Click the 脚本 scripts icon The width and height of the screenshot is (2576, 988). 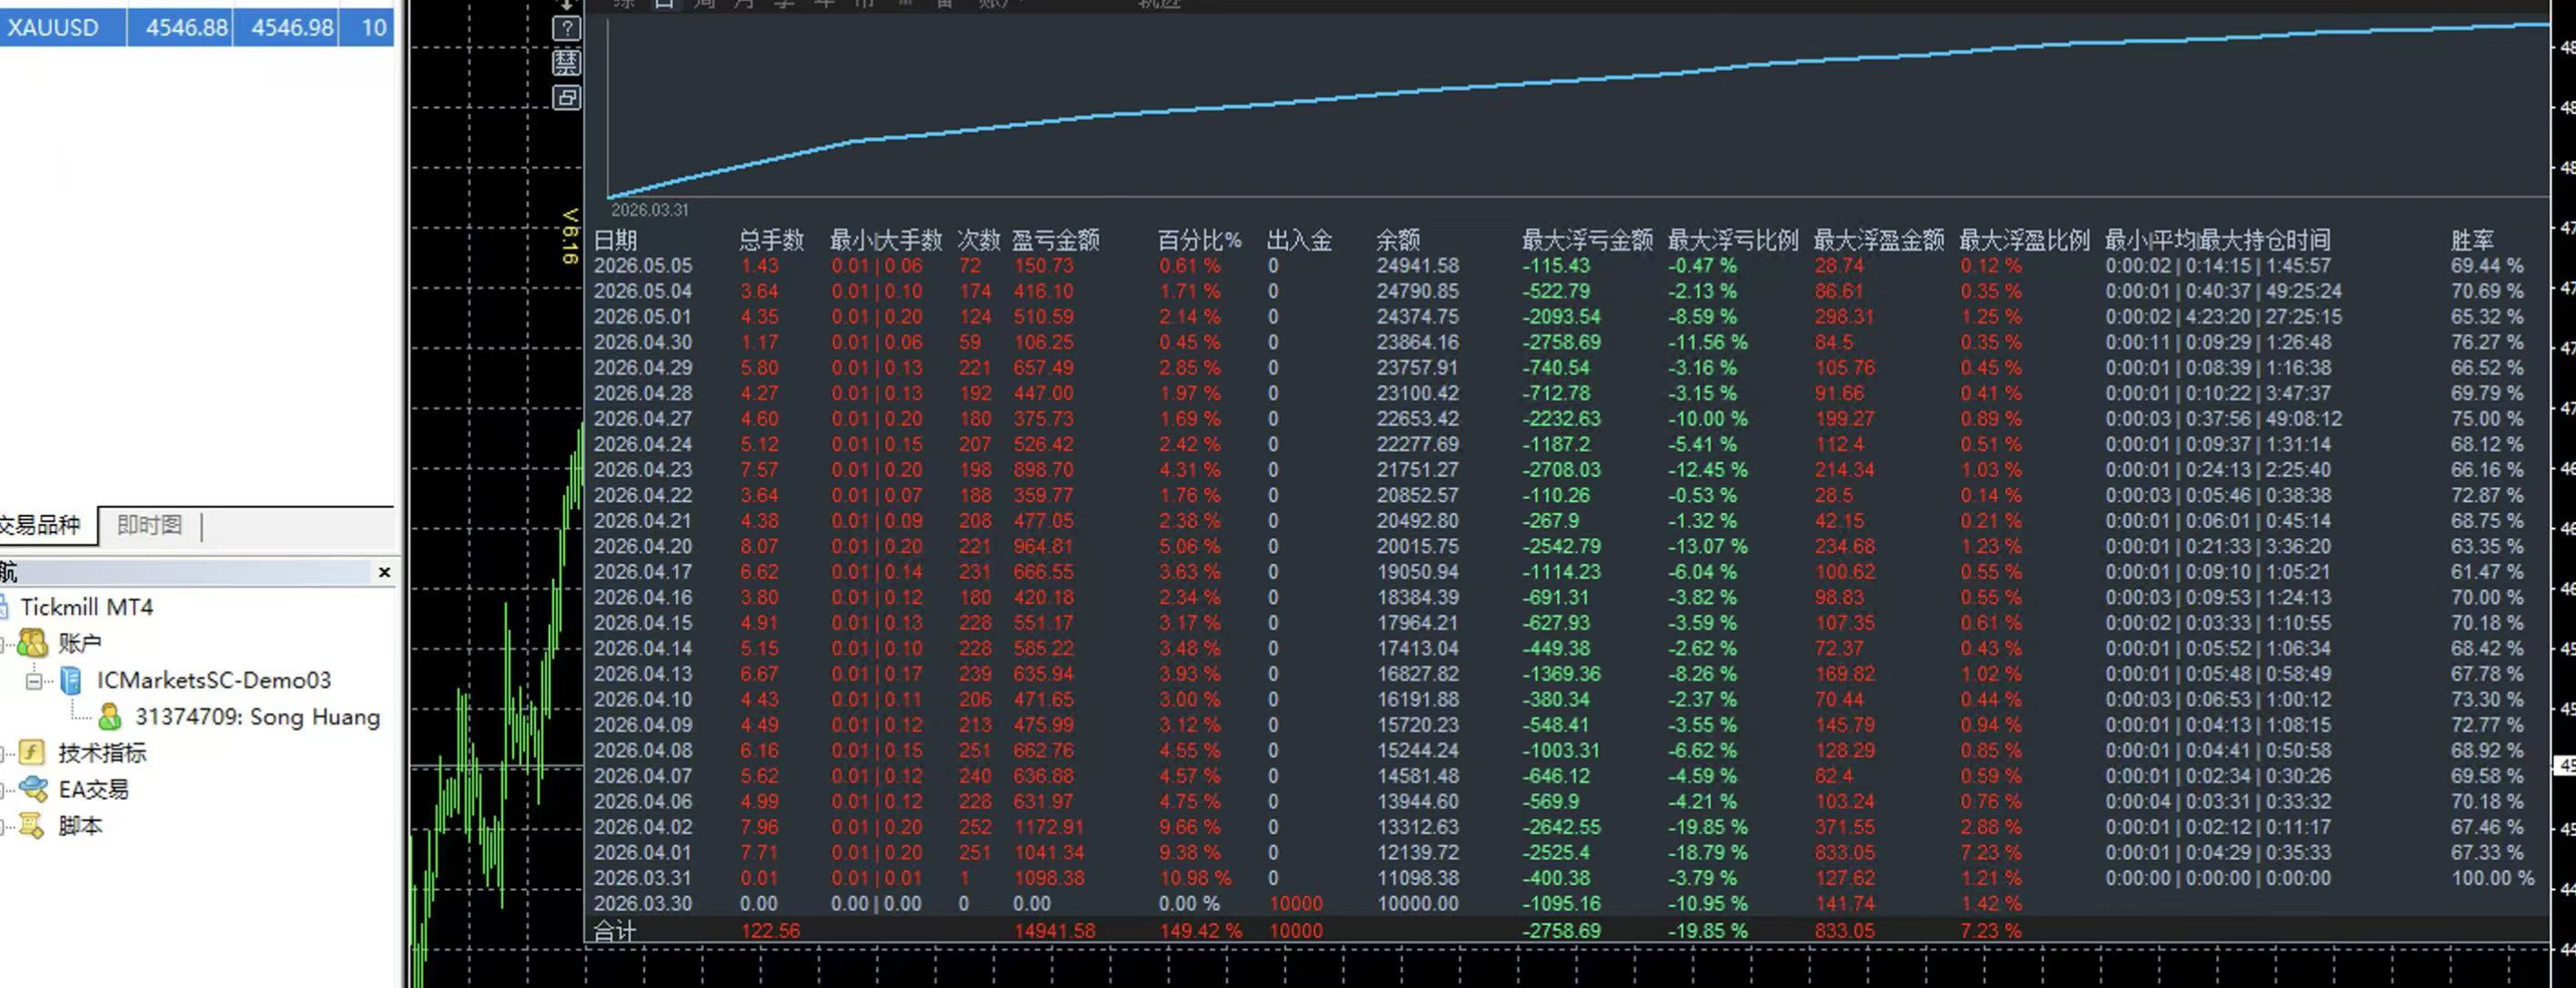click(33, 826)
